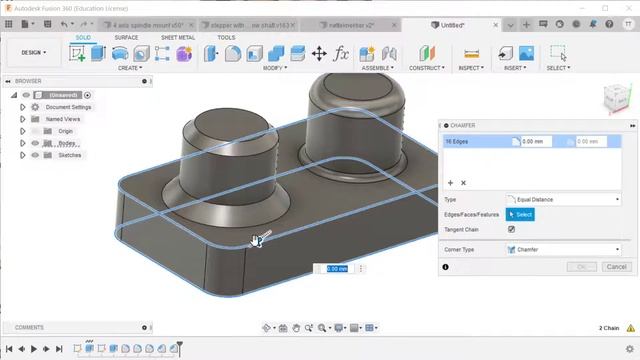
Task: Select the Fillet tool icon
Action: coord(233,53)
